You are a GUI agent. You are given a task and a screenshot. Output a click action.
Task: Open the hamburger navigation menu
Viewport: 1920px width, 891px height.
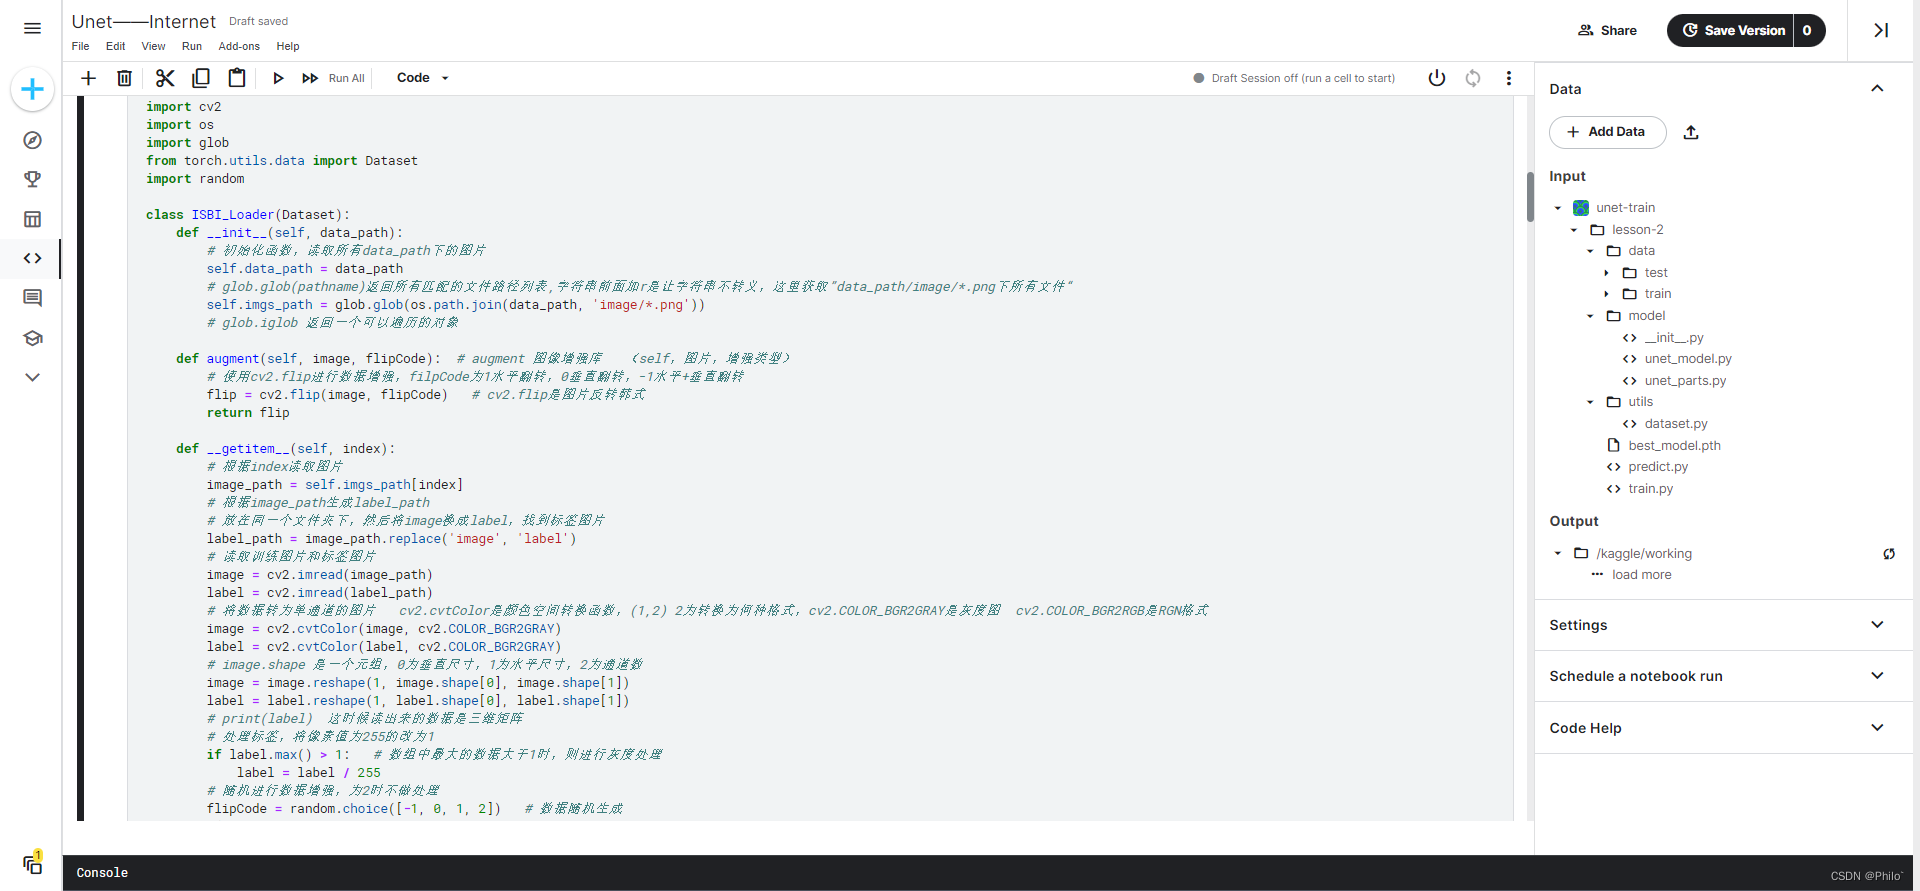coord(32,28)
